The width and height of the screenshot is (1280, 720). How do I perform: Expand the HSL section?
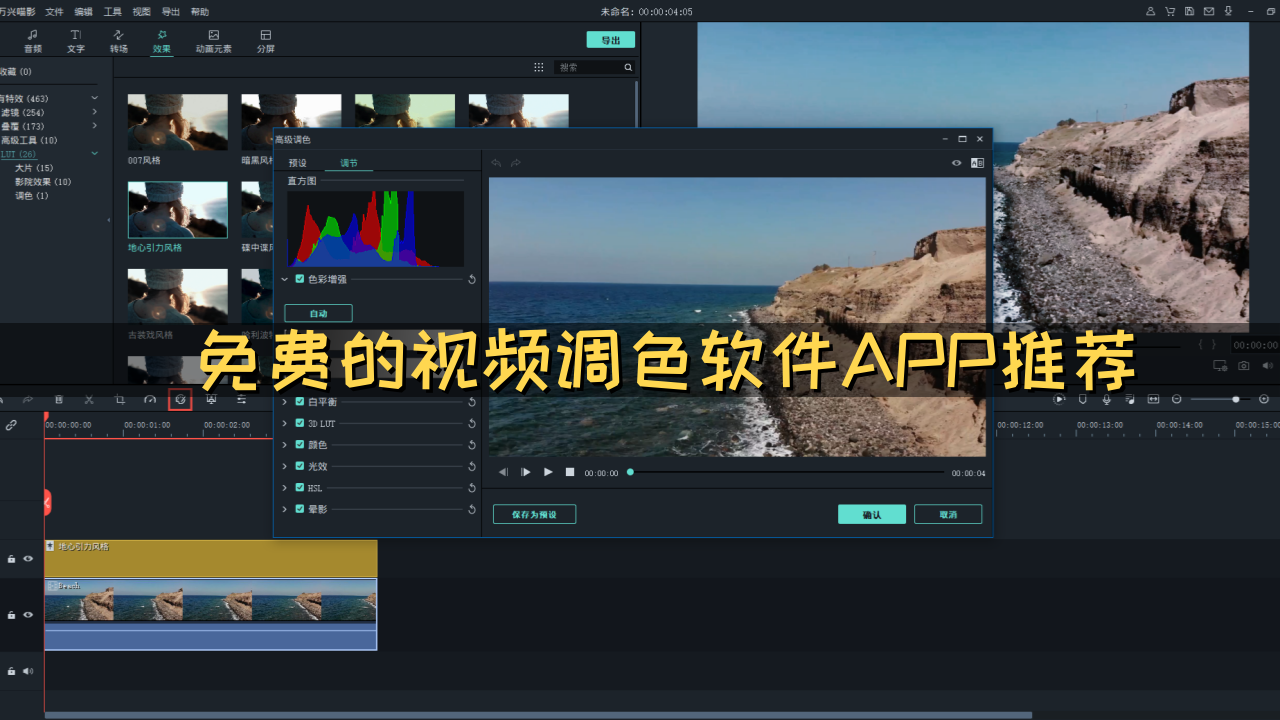[x=285, y=488]
